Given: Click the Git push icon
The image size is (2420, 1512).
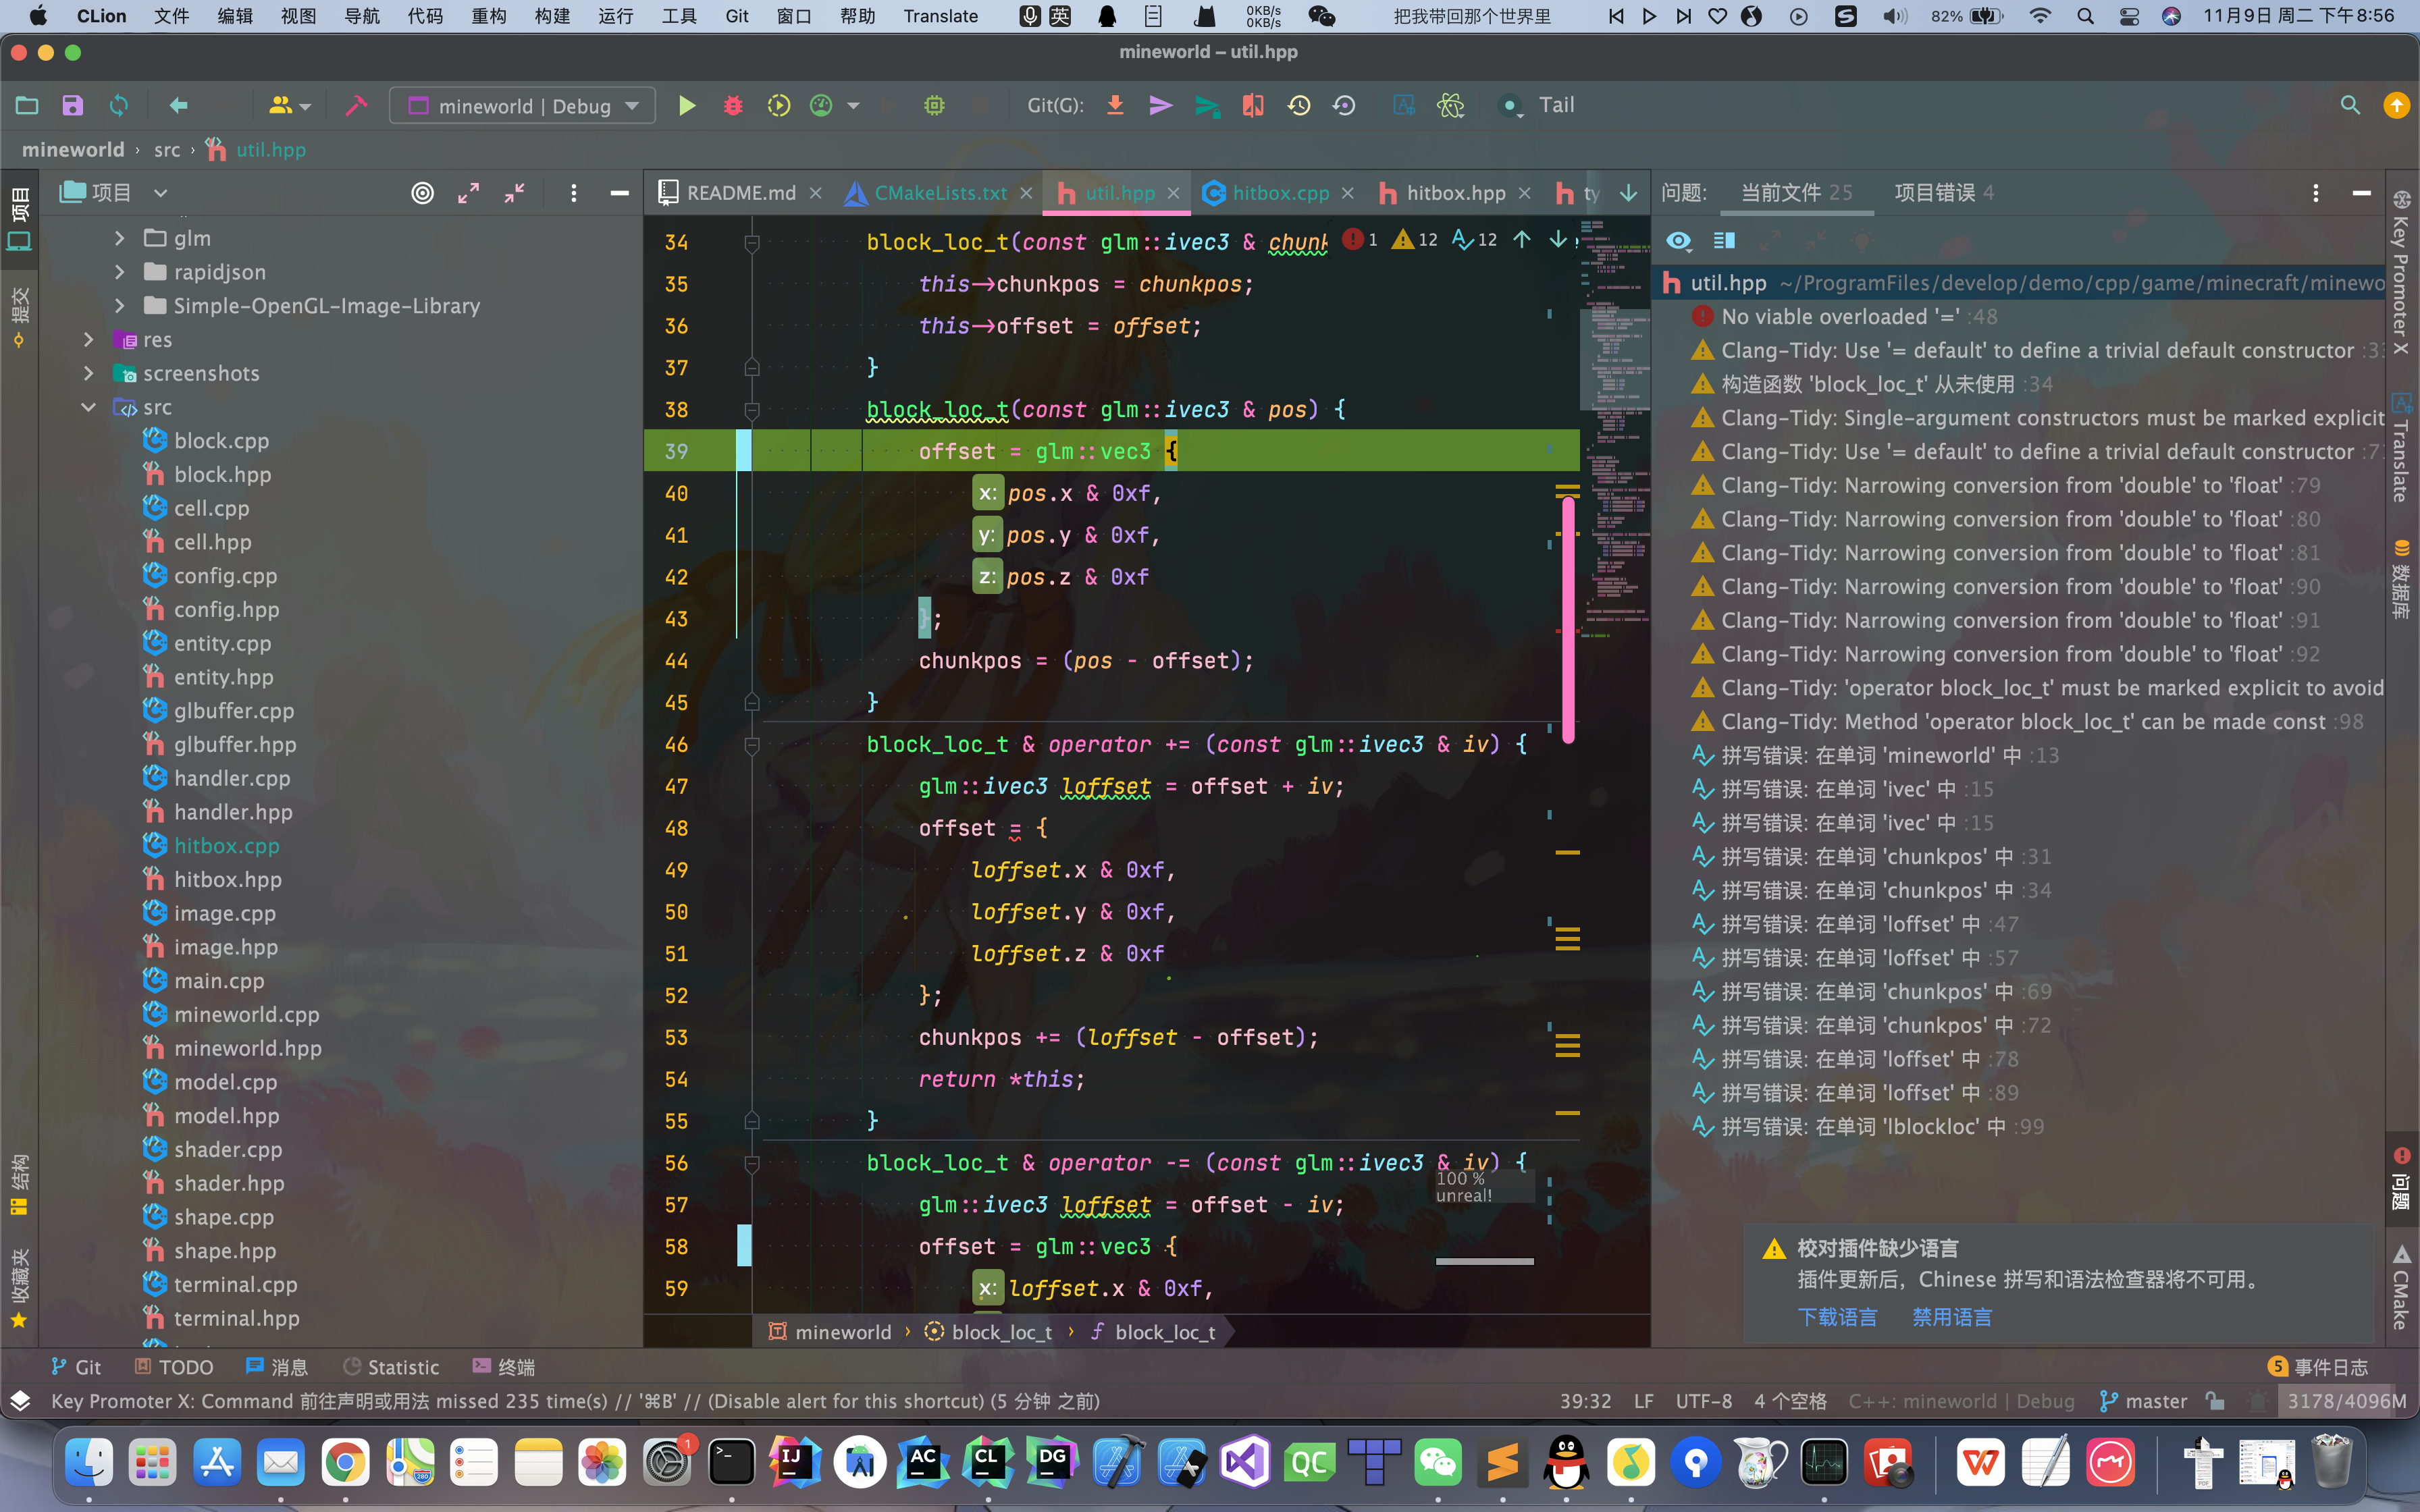Looking at the screenshot, I should [1207, 106].
